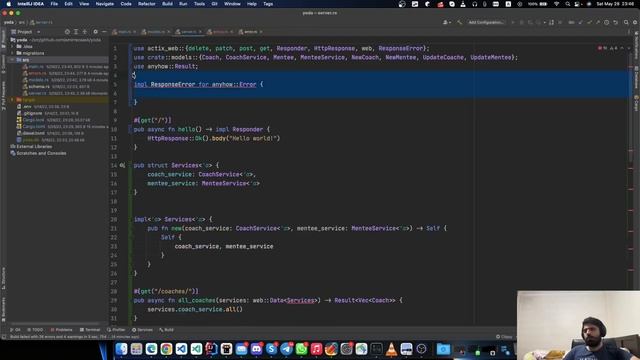Click the build failed status message

74,337
